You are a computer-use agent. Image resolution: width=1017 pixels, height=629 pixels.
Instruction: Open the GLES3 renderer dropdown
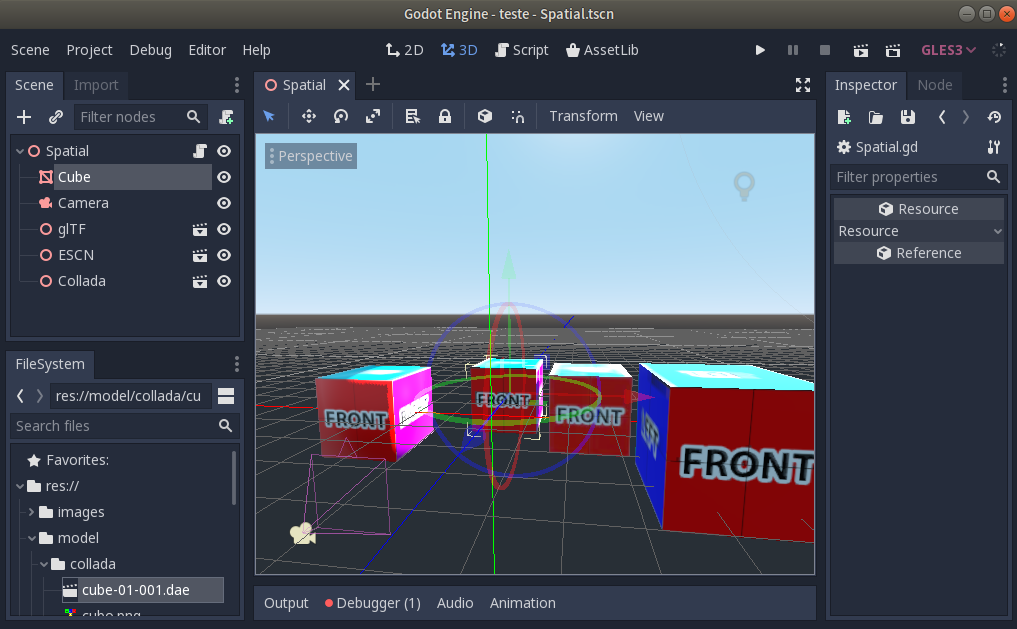[948, 50]
